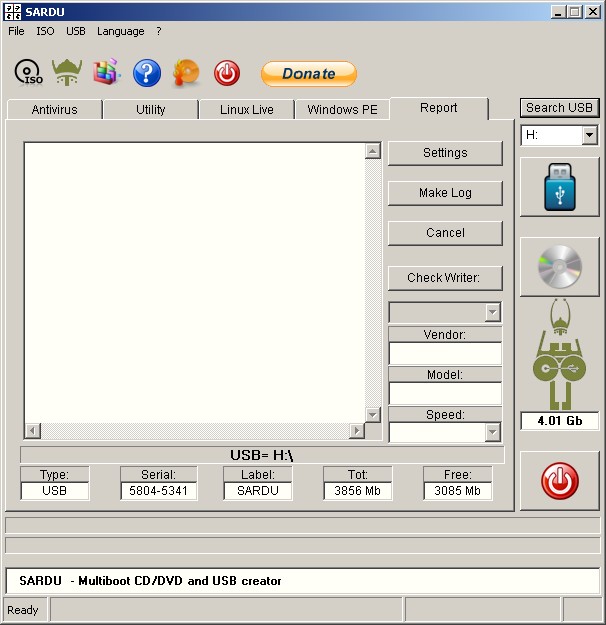The width and height of the screenshot is (606, 625).
Task: Expand the writer selection dropdown below Check Writer
Action: (493, 312)
